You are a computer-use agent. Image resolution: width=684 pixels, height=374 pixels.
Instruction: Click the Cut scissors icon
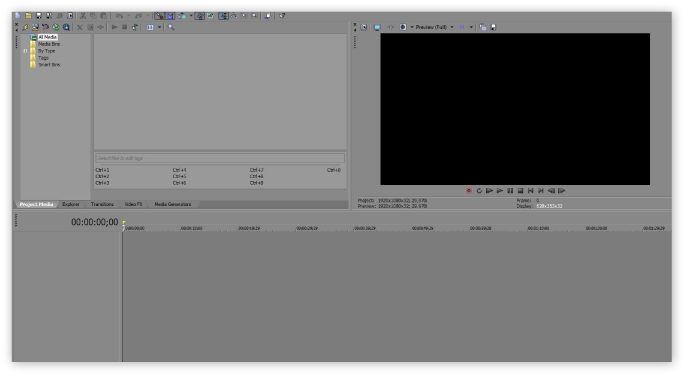(82, 16)
